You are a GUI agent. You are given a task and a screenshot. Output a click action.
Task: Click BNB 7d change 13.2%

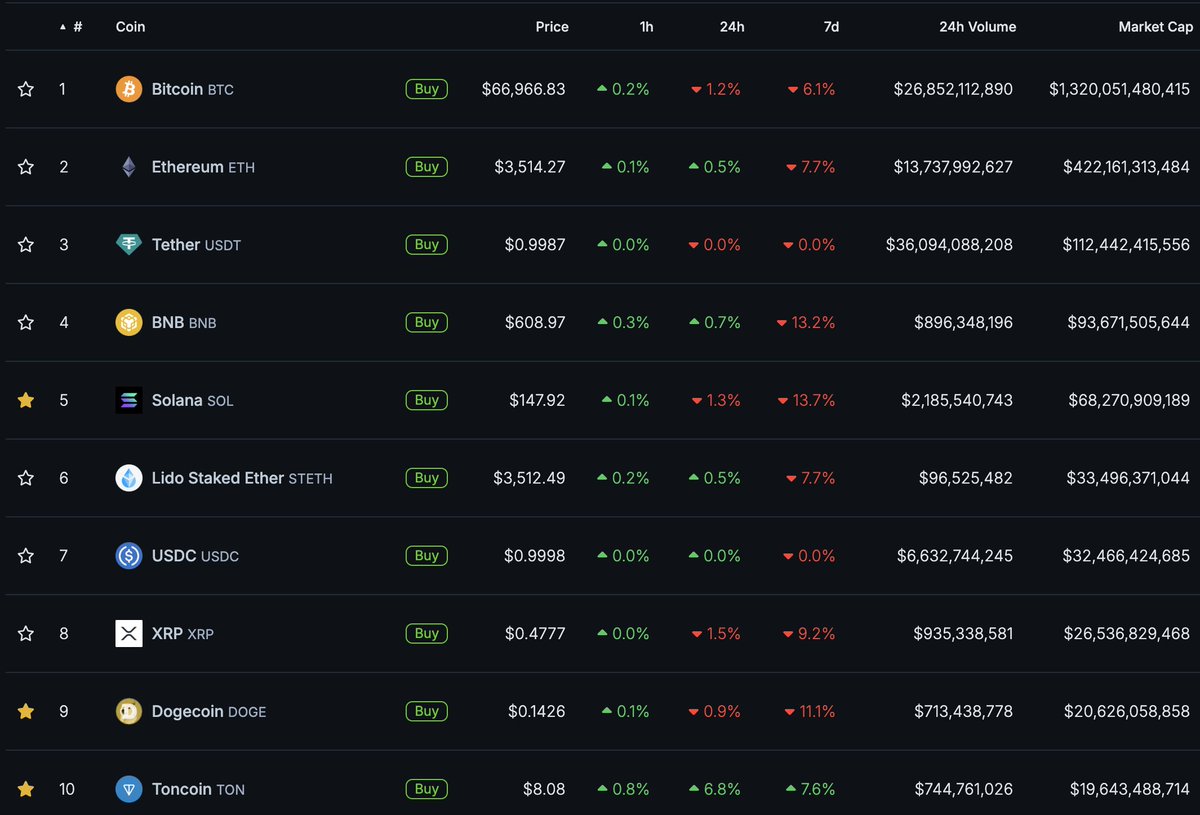point(806,322)
